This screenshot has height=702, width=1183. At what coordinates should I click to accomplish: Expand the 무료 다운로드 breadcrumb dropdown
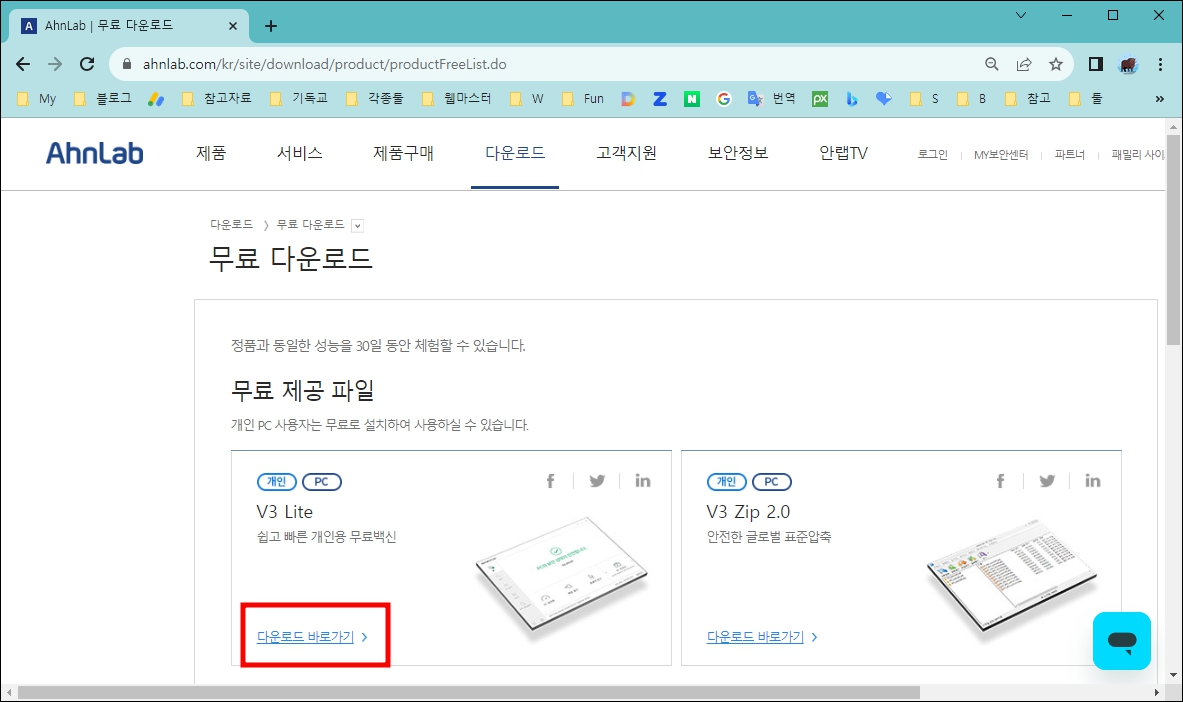pos(358,225)
